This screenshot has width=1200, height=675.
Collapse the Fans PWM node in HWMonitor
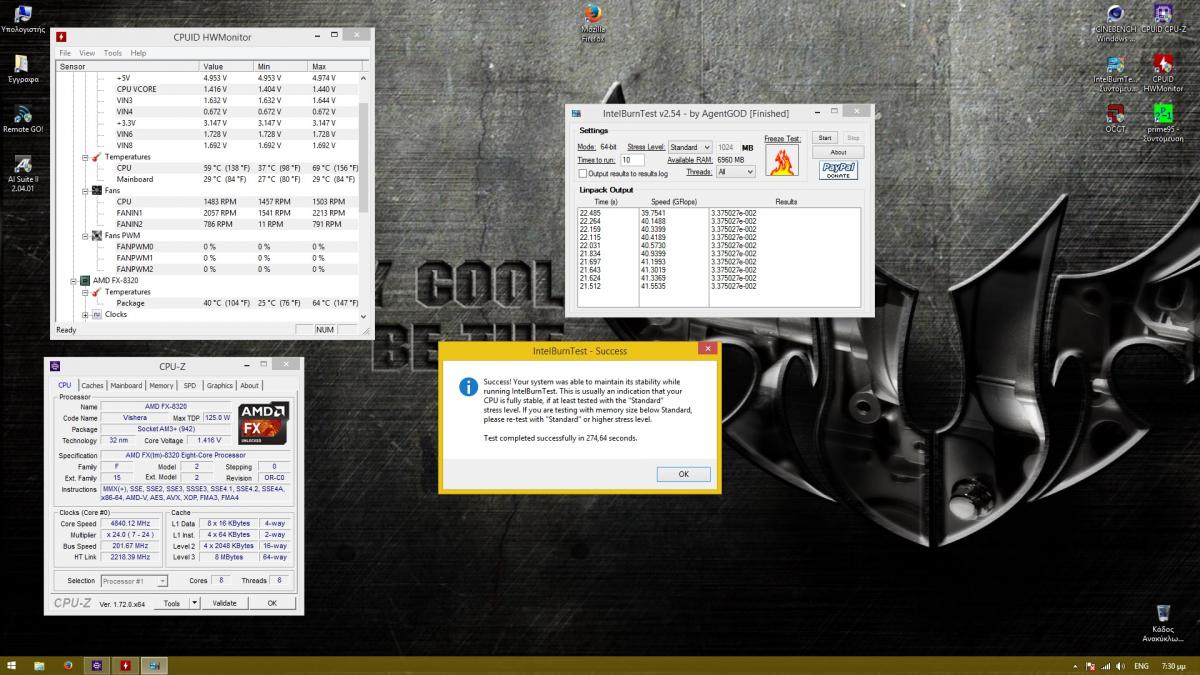[86, 235]
